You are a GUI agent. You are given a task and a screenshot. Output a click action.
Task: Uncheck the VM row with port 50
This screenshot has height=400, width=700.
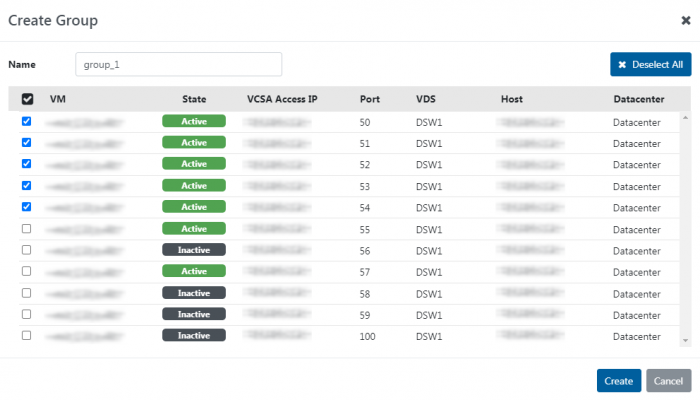tap(27, 121)
